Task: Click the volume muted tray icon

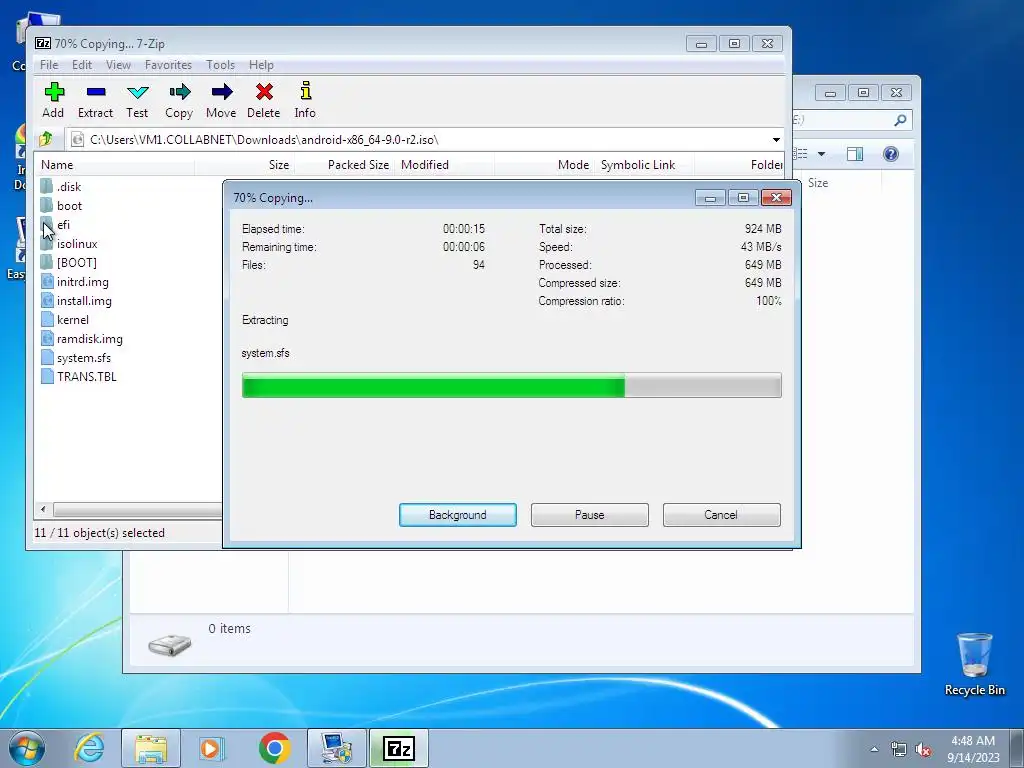Action: point(923,750)
